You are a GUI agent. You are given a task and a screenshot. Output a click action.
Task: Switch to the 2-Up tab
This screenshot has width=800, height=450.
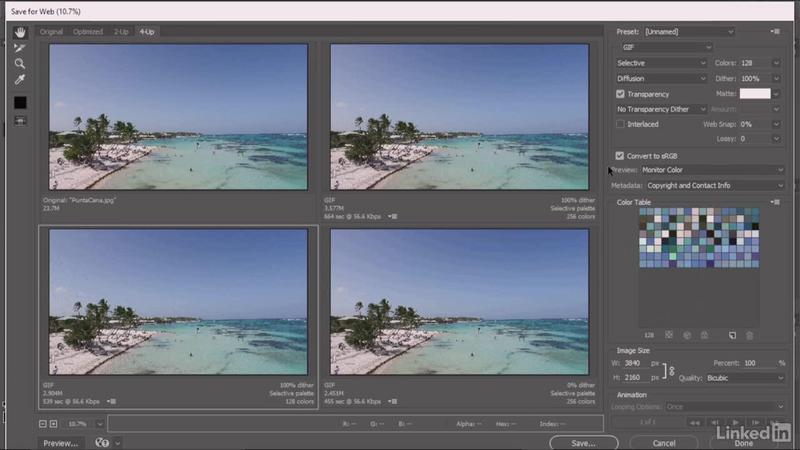tap(121, 32)
